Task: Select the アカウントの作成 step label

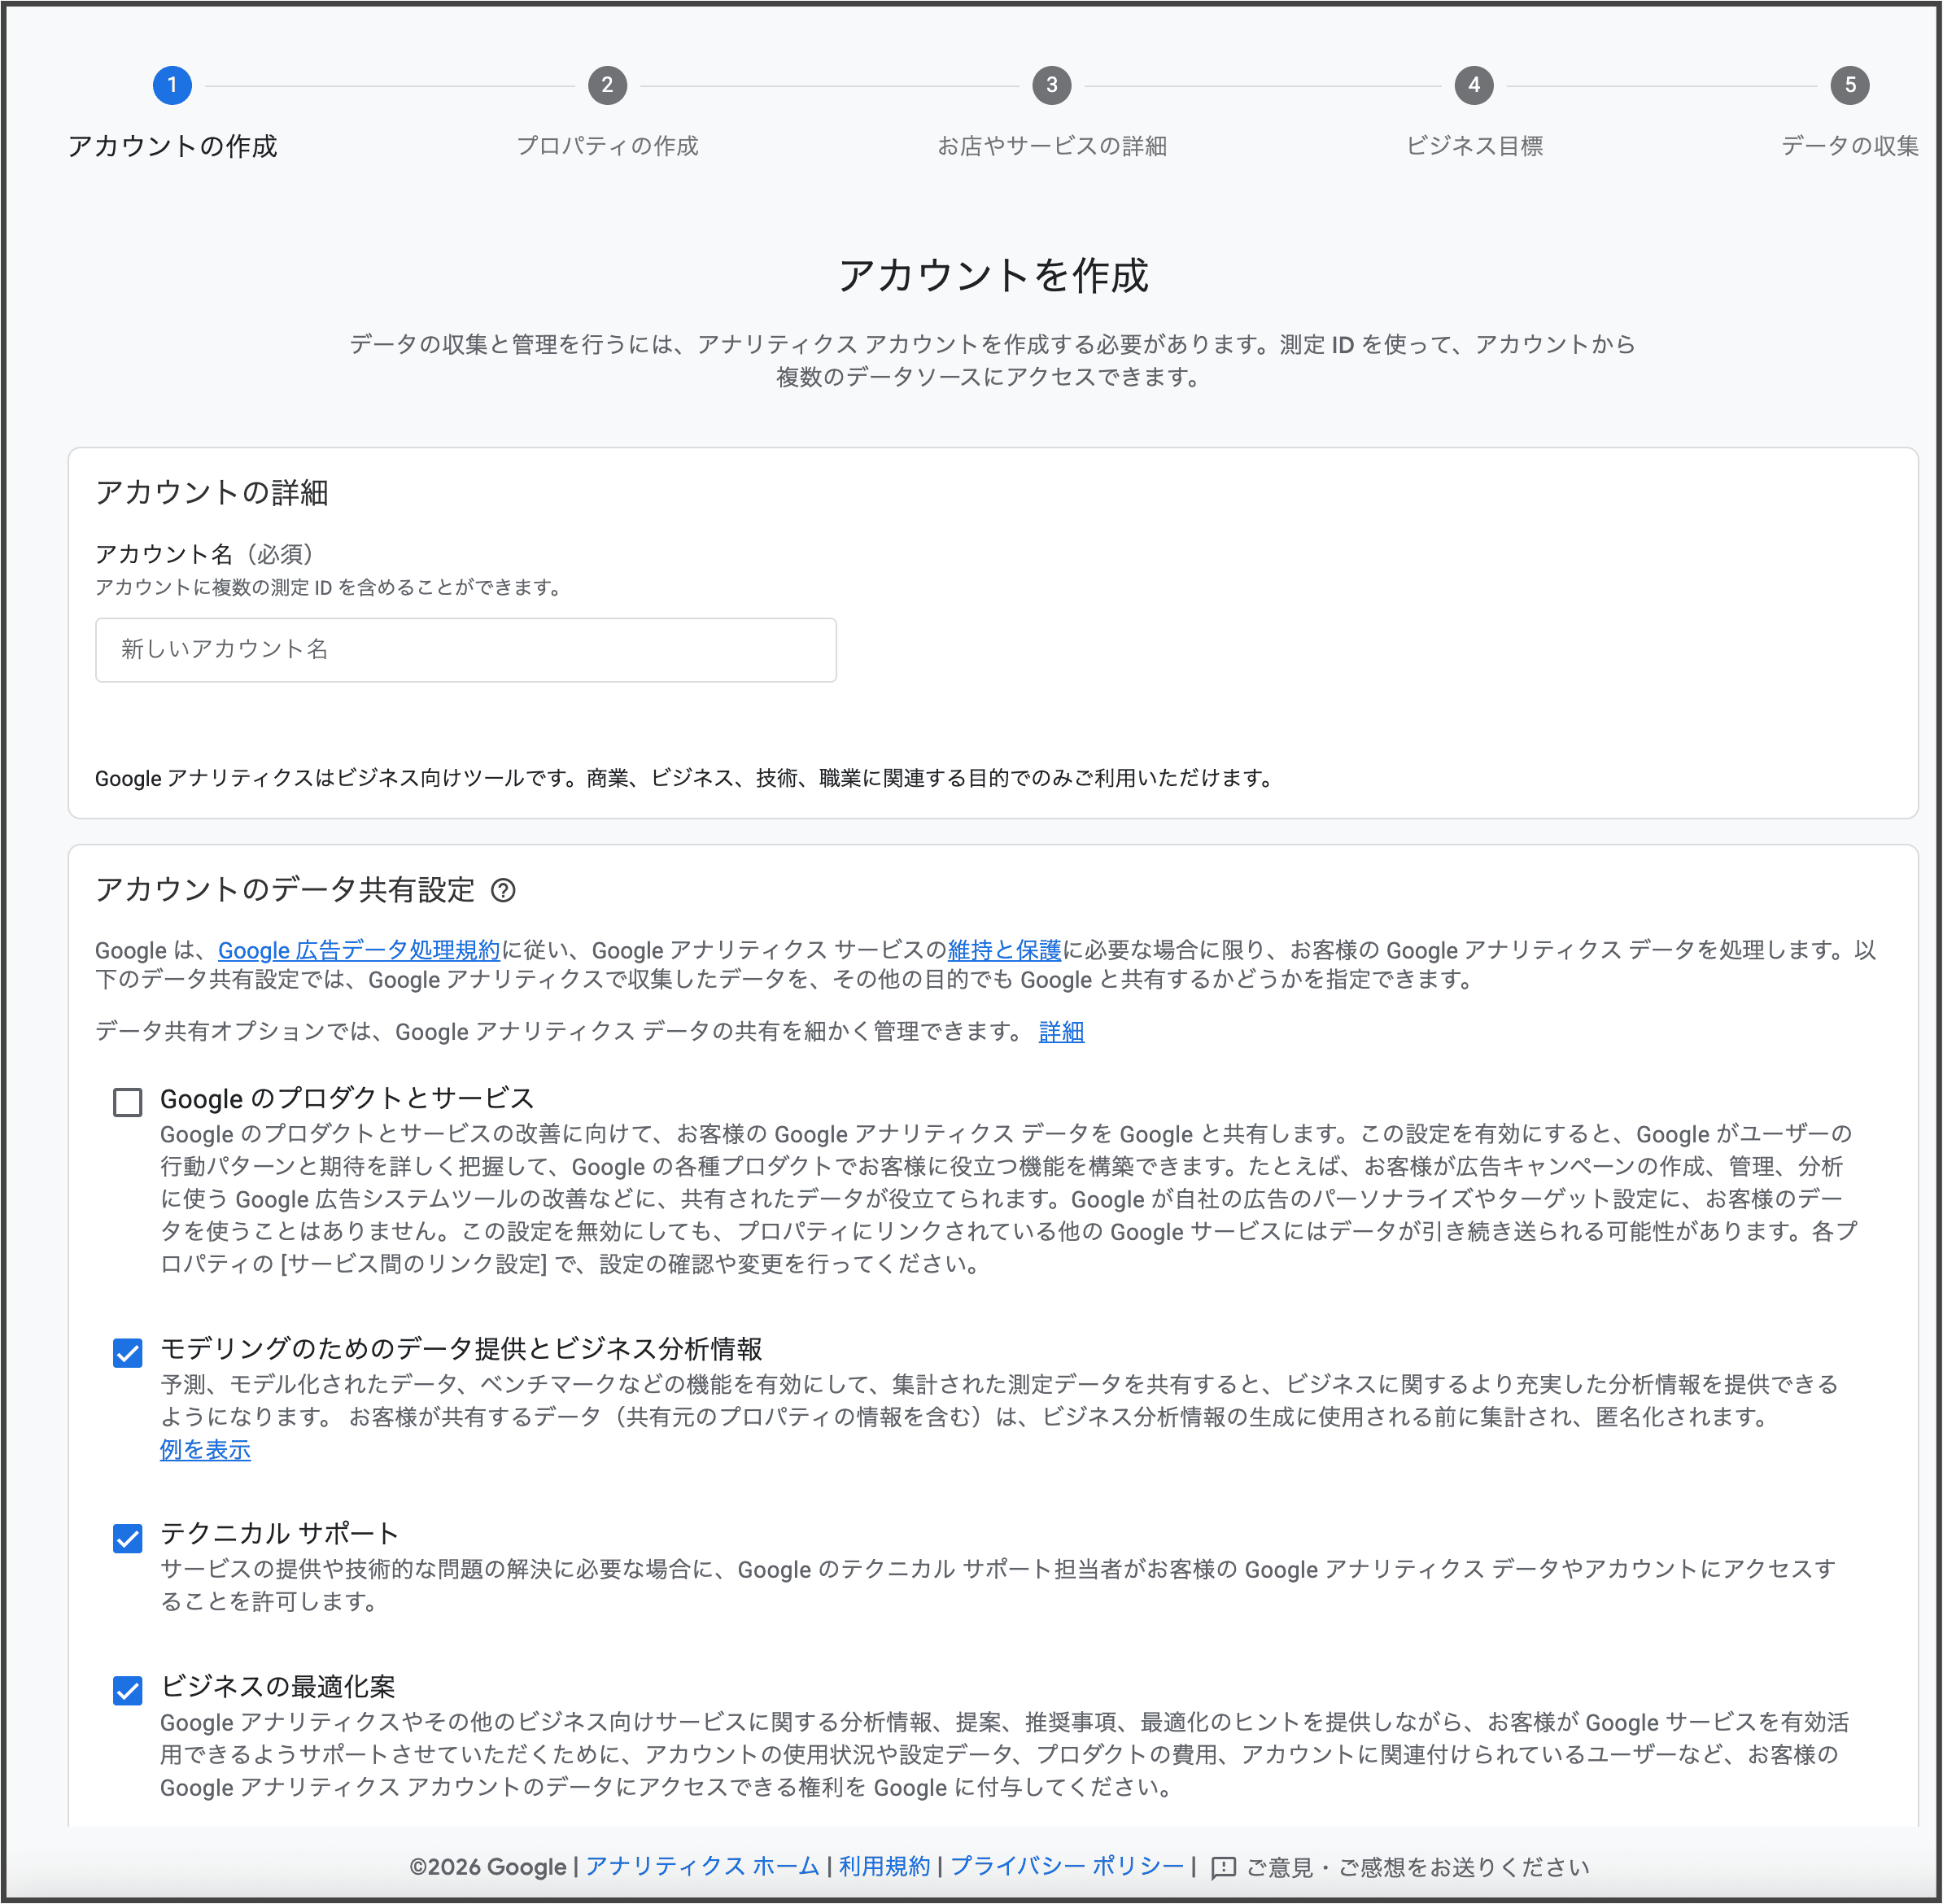Action: click(x=172, y=146)
